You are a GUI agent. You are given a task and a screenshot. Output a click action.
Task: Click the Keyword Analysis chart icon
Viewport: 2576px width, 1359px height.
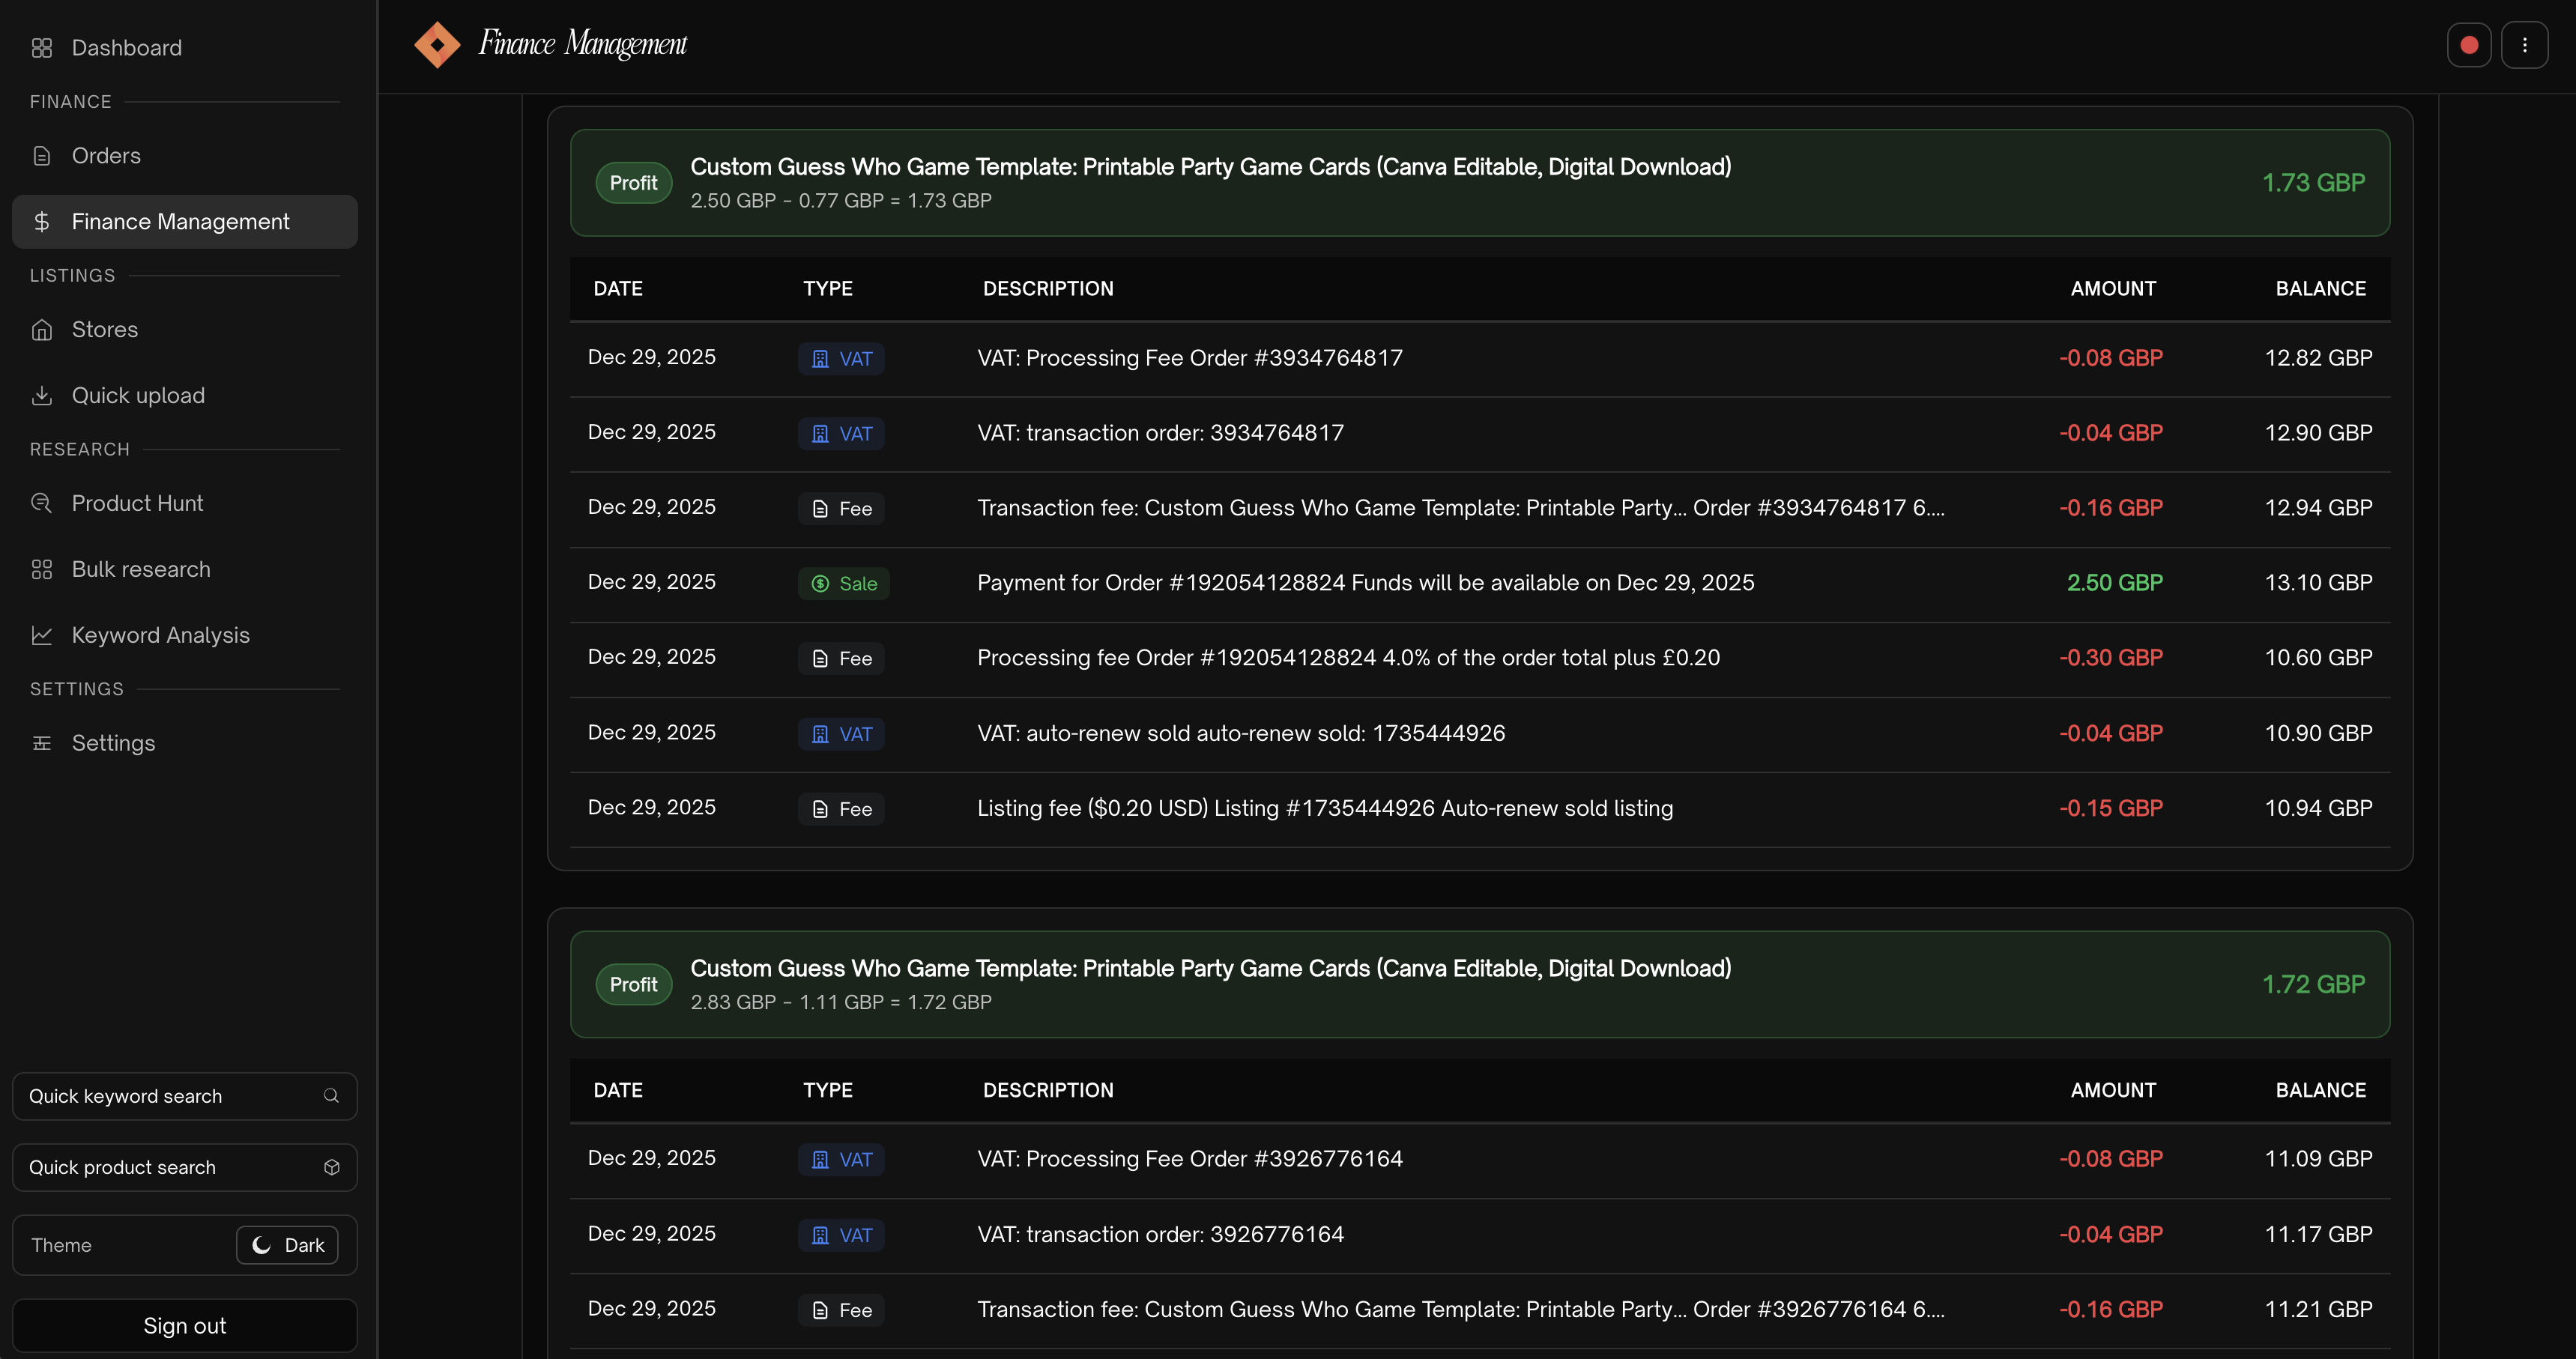pos(41,635)
